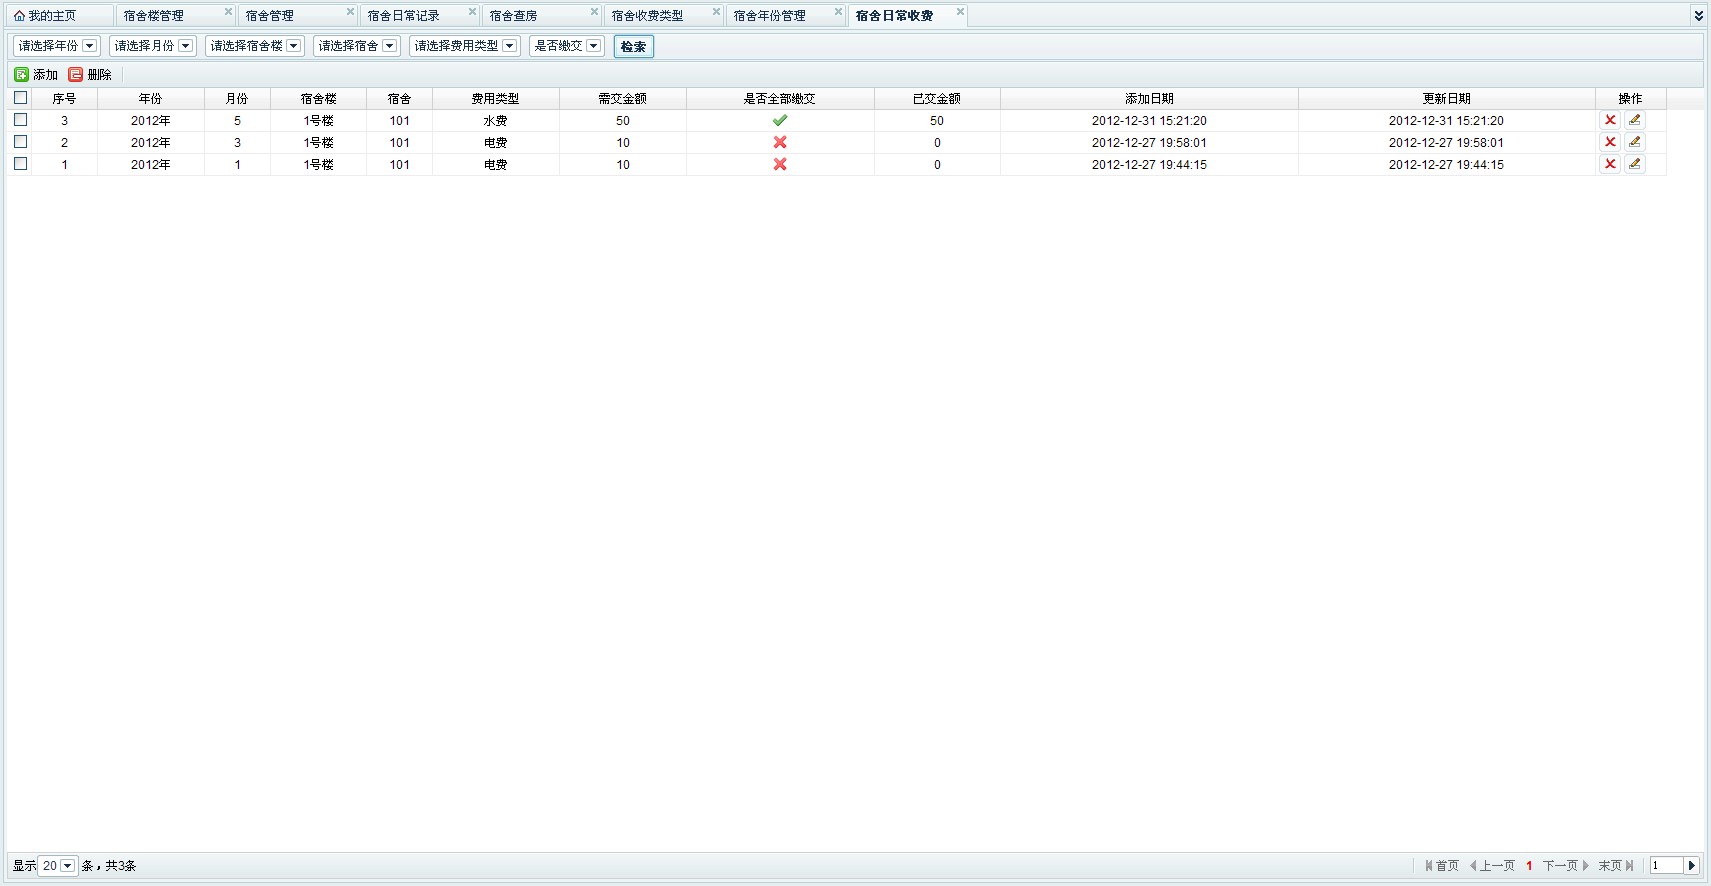Switch to the 宿舍收费类型 tab

pos(648,16)
